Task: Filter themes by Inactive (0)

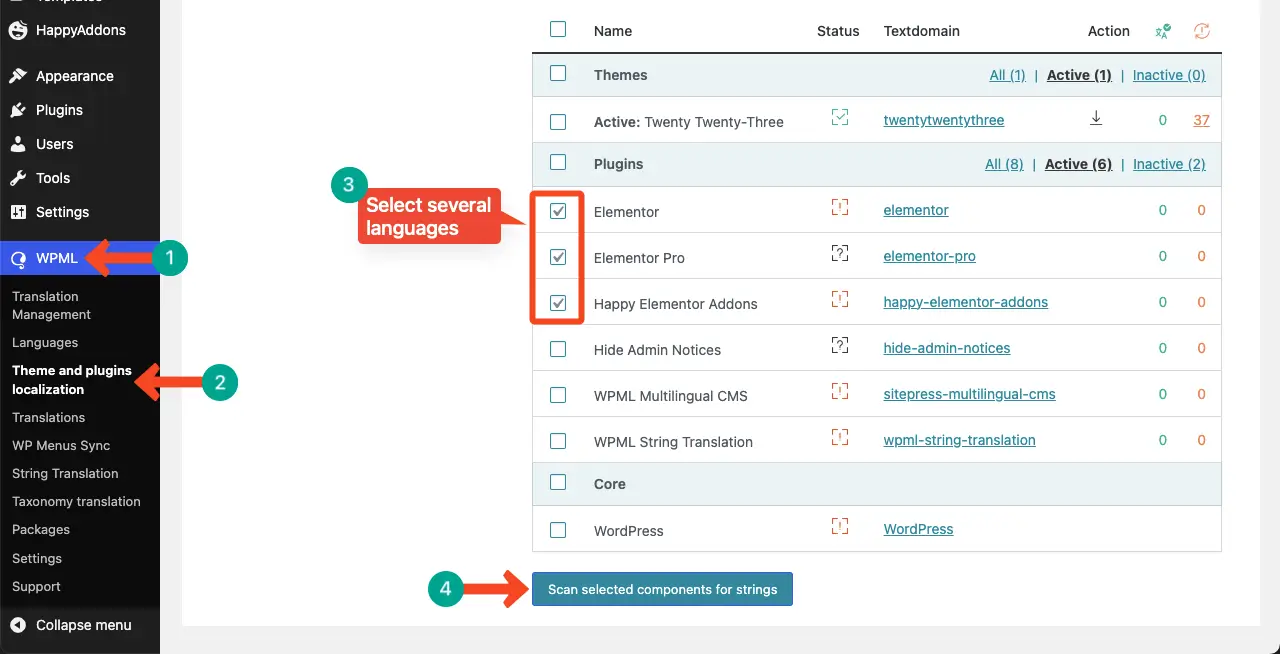Action: coord(1169,75)
